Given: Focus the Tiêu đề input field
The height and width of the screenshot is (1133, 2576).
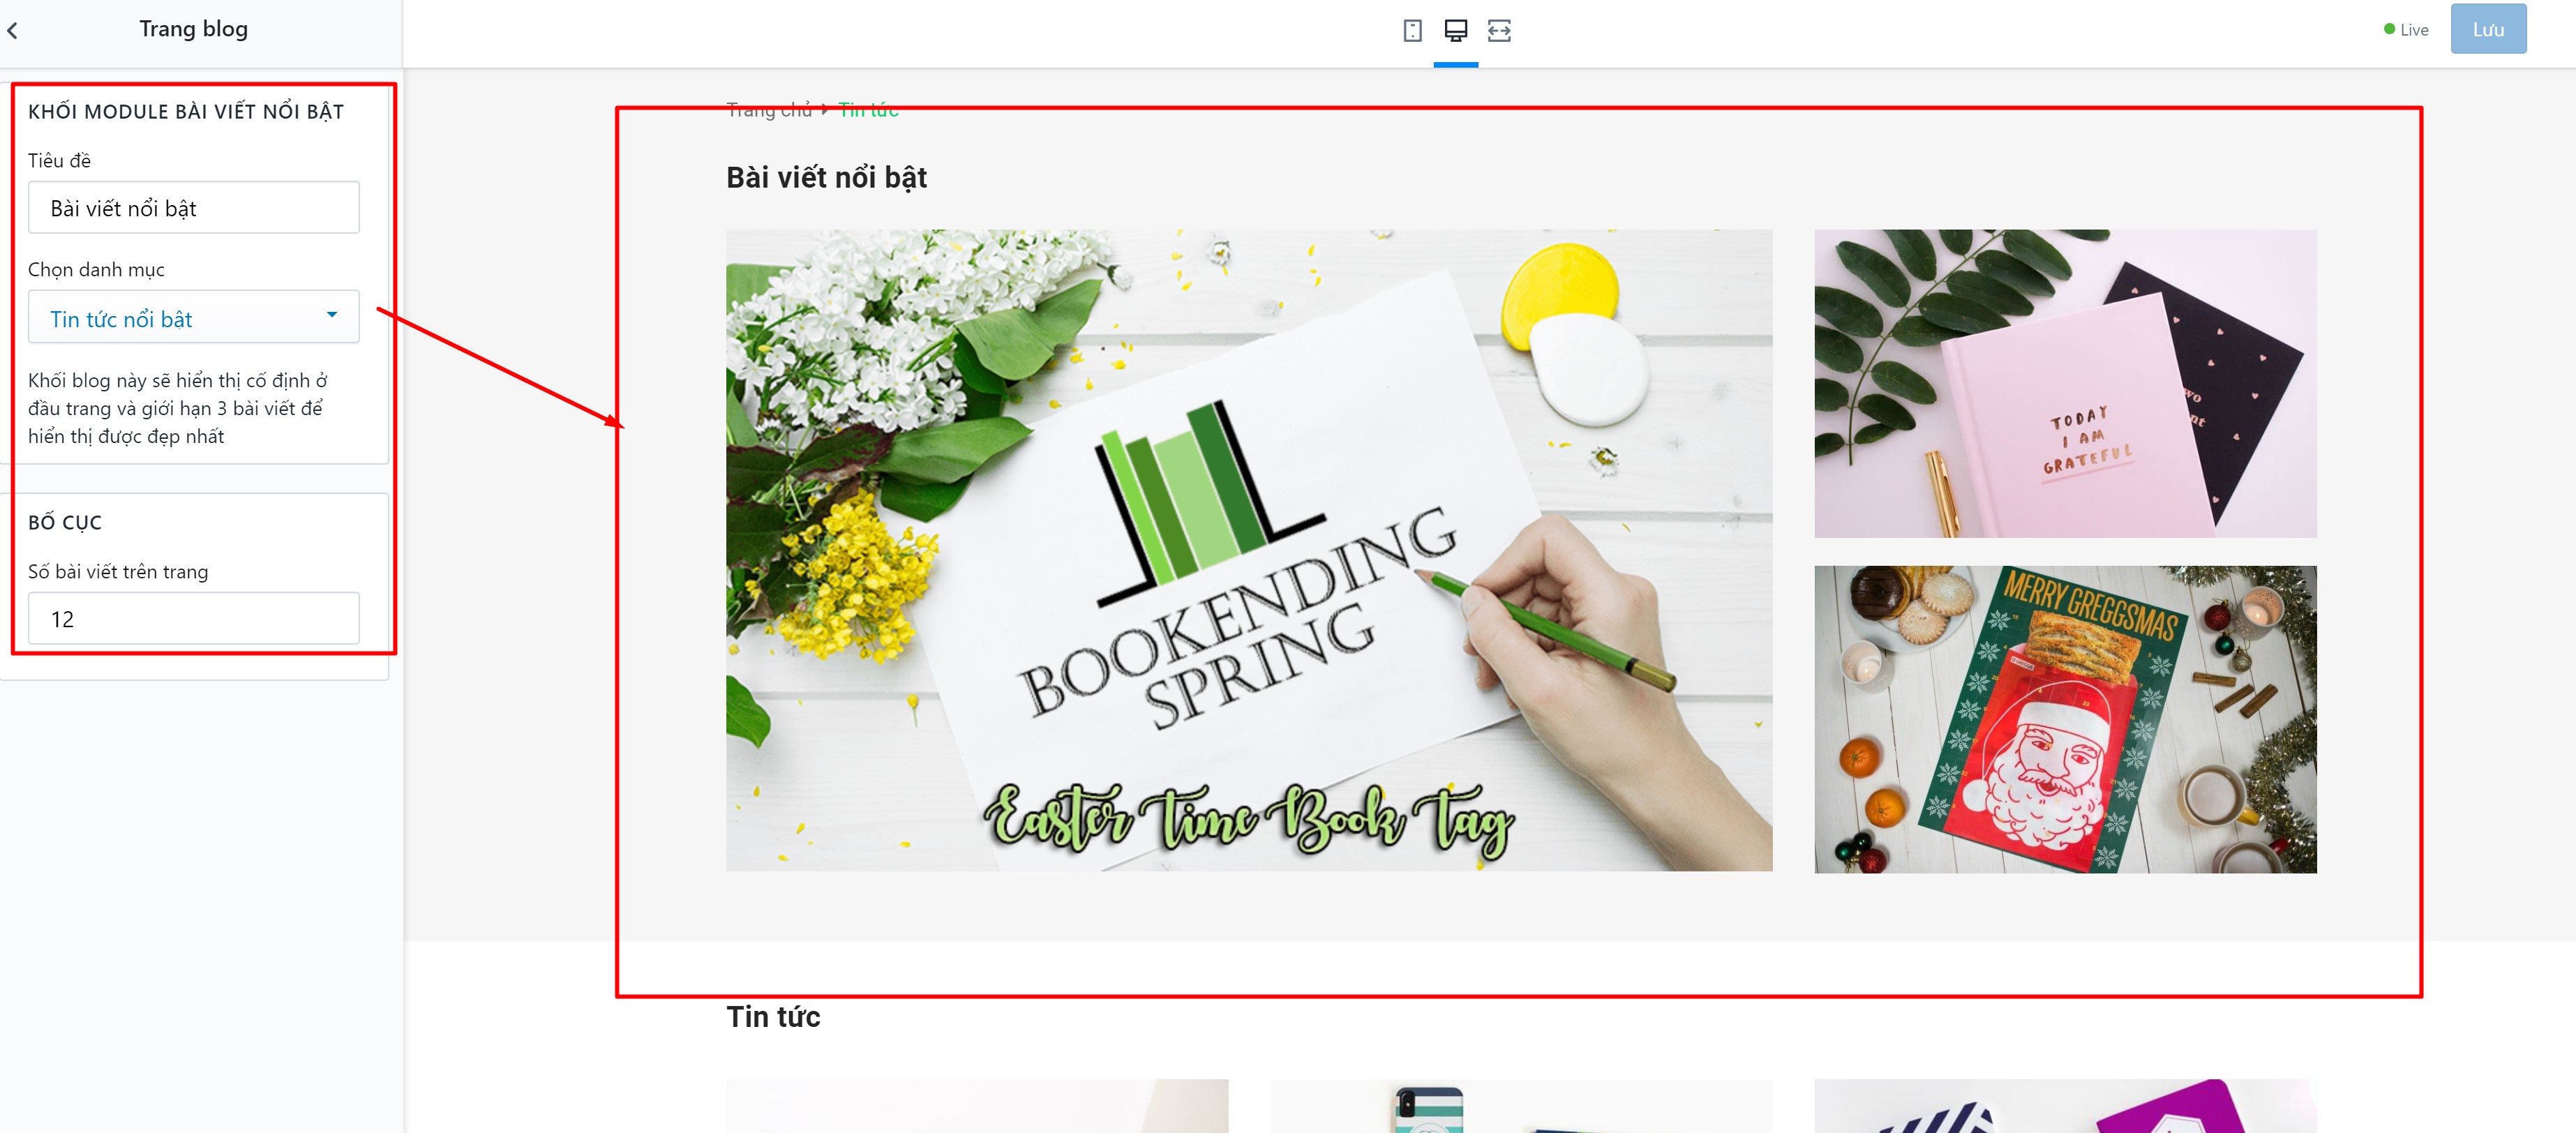Looking at the screenshot, I should pos(193,208).
